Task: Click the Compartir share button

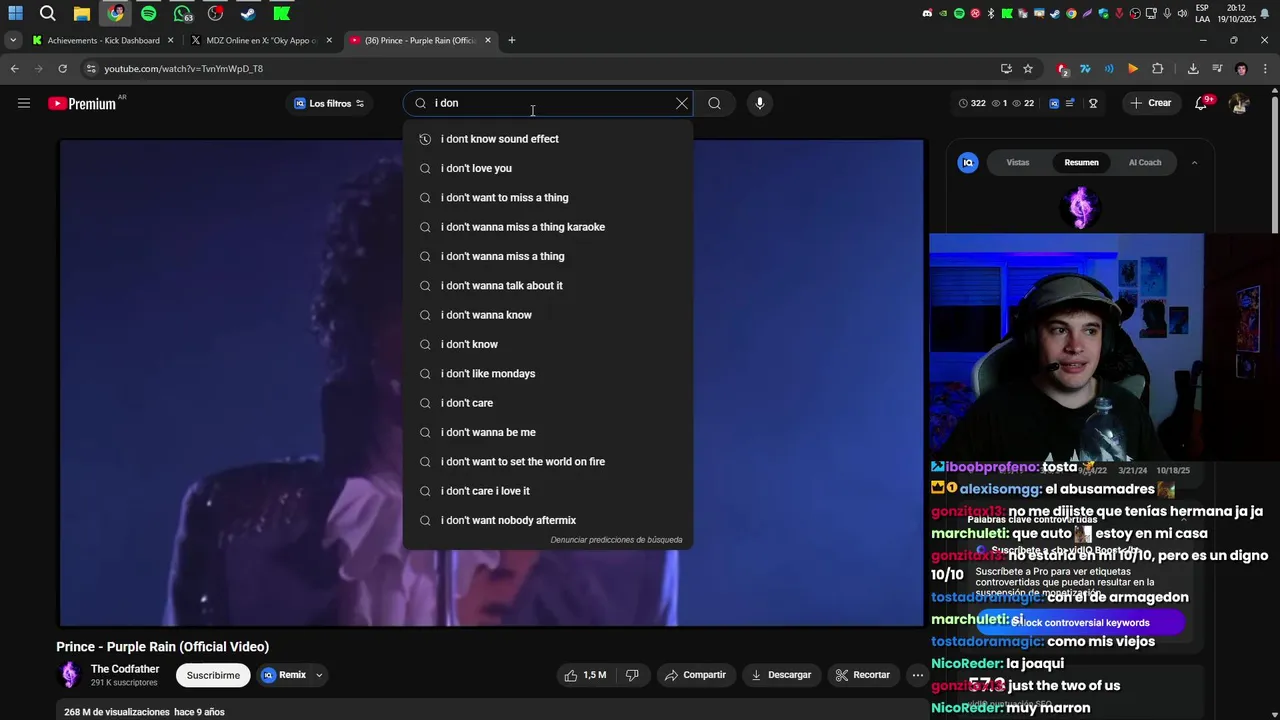Action: pyautogui.click(x=695, y=675)
